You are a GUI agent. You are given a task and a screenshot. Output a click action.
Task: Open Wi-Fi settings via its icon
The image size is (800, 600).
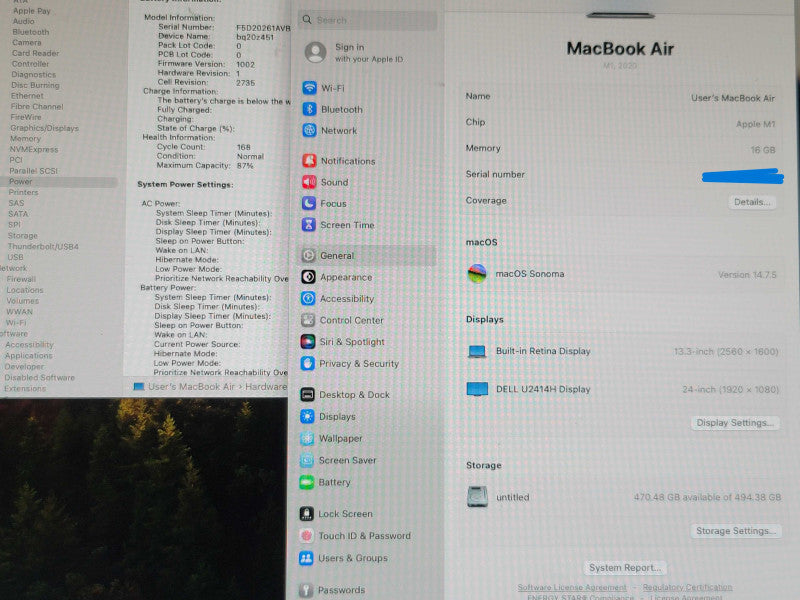309,88
